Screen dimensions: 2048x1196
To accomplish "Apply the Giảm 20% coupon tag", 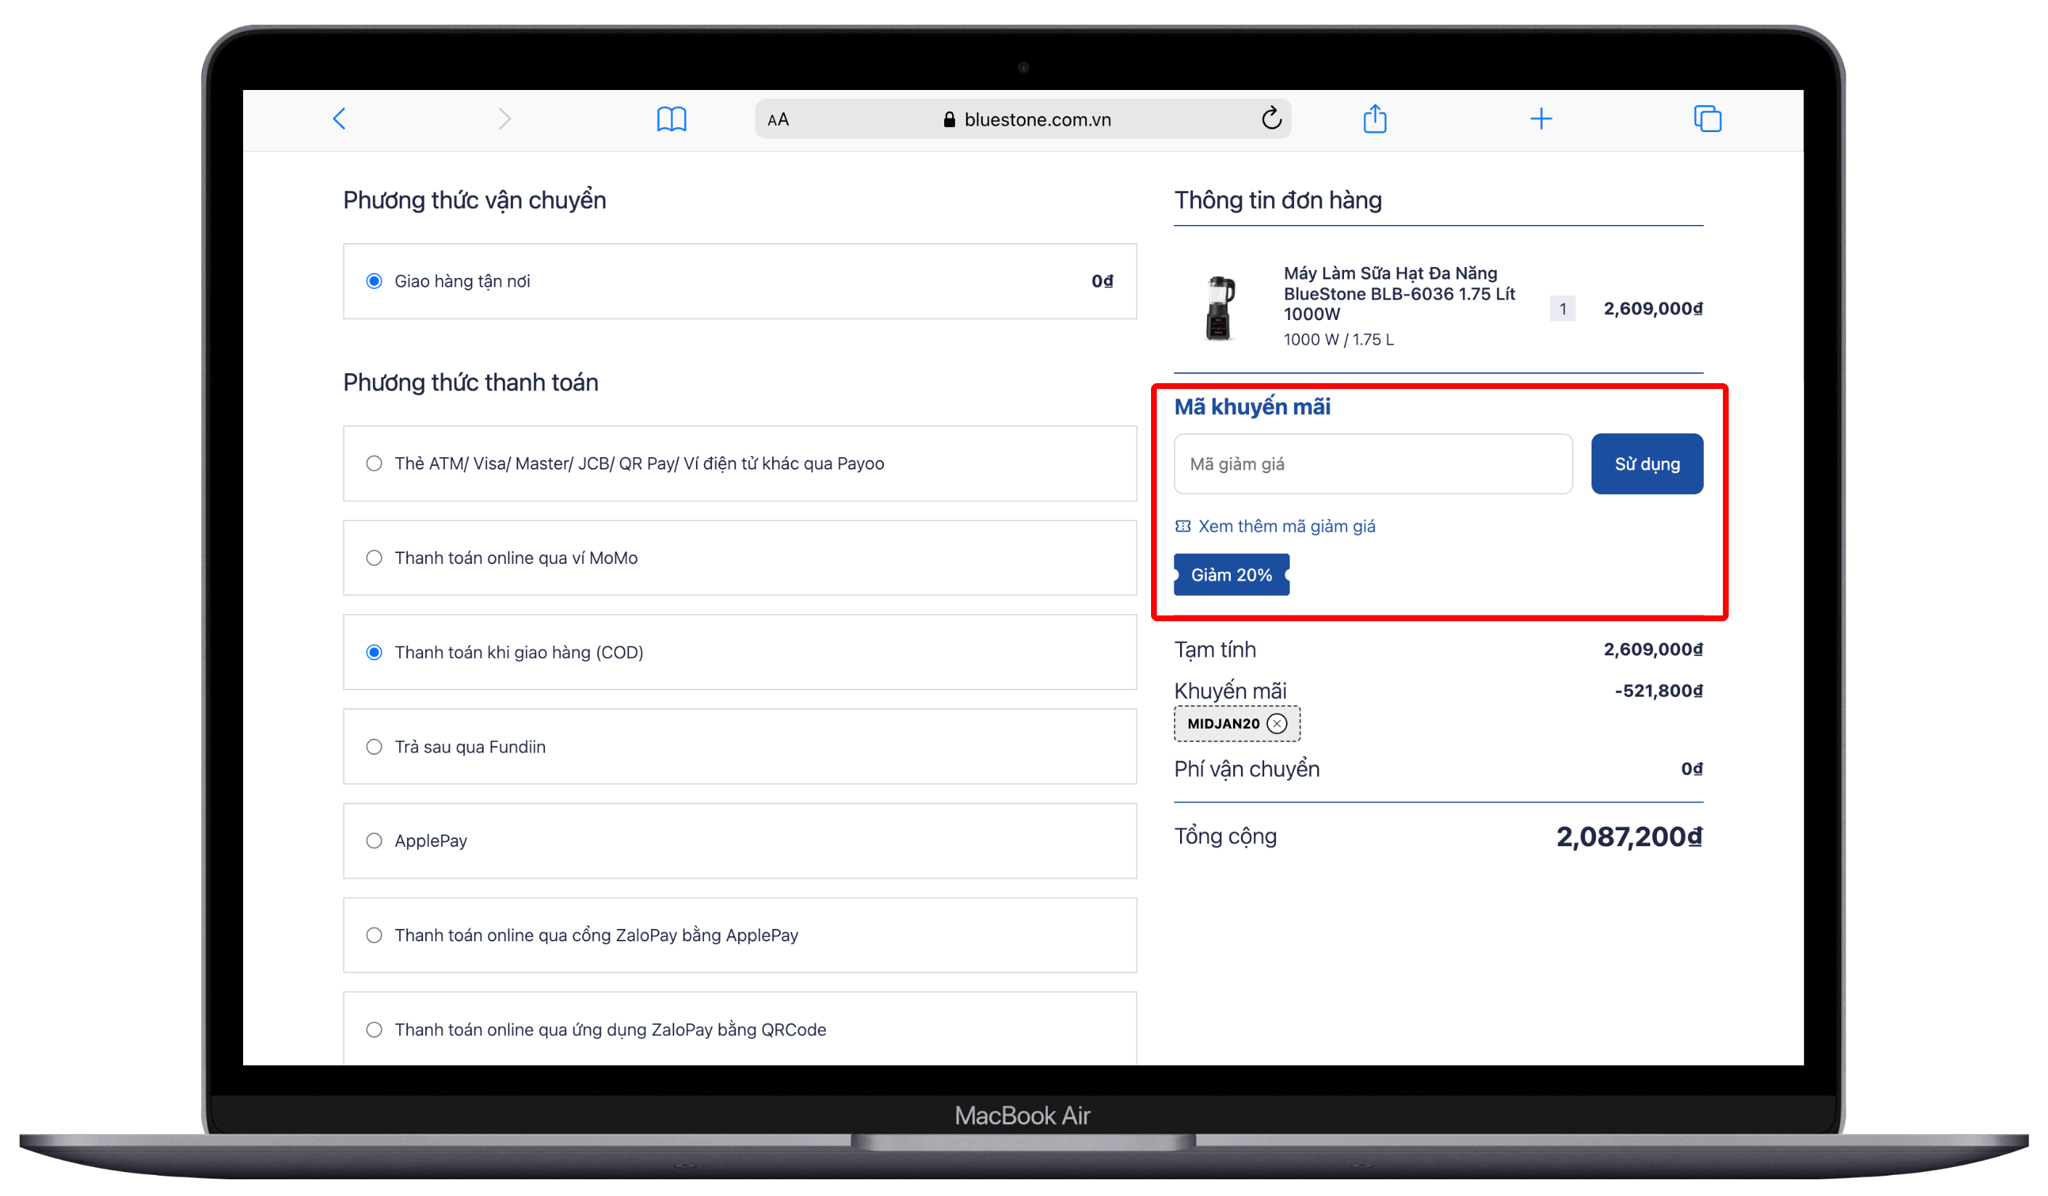I will [x=1231, y=575].
